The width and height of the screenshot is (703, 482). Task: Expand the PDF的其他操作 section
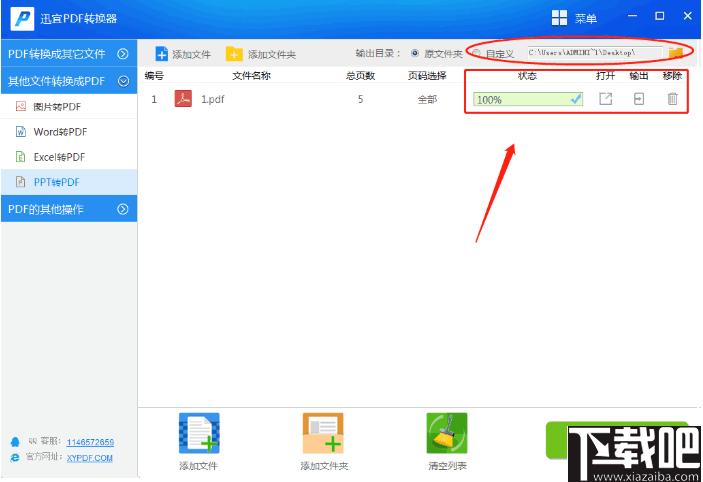(x=69, y=209)
